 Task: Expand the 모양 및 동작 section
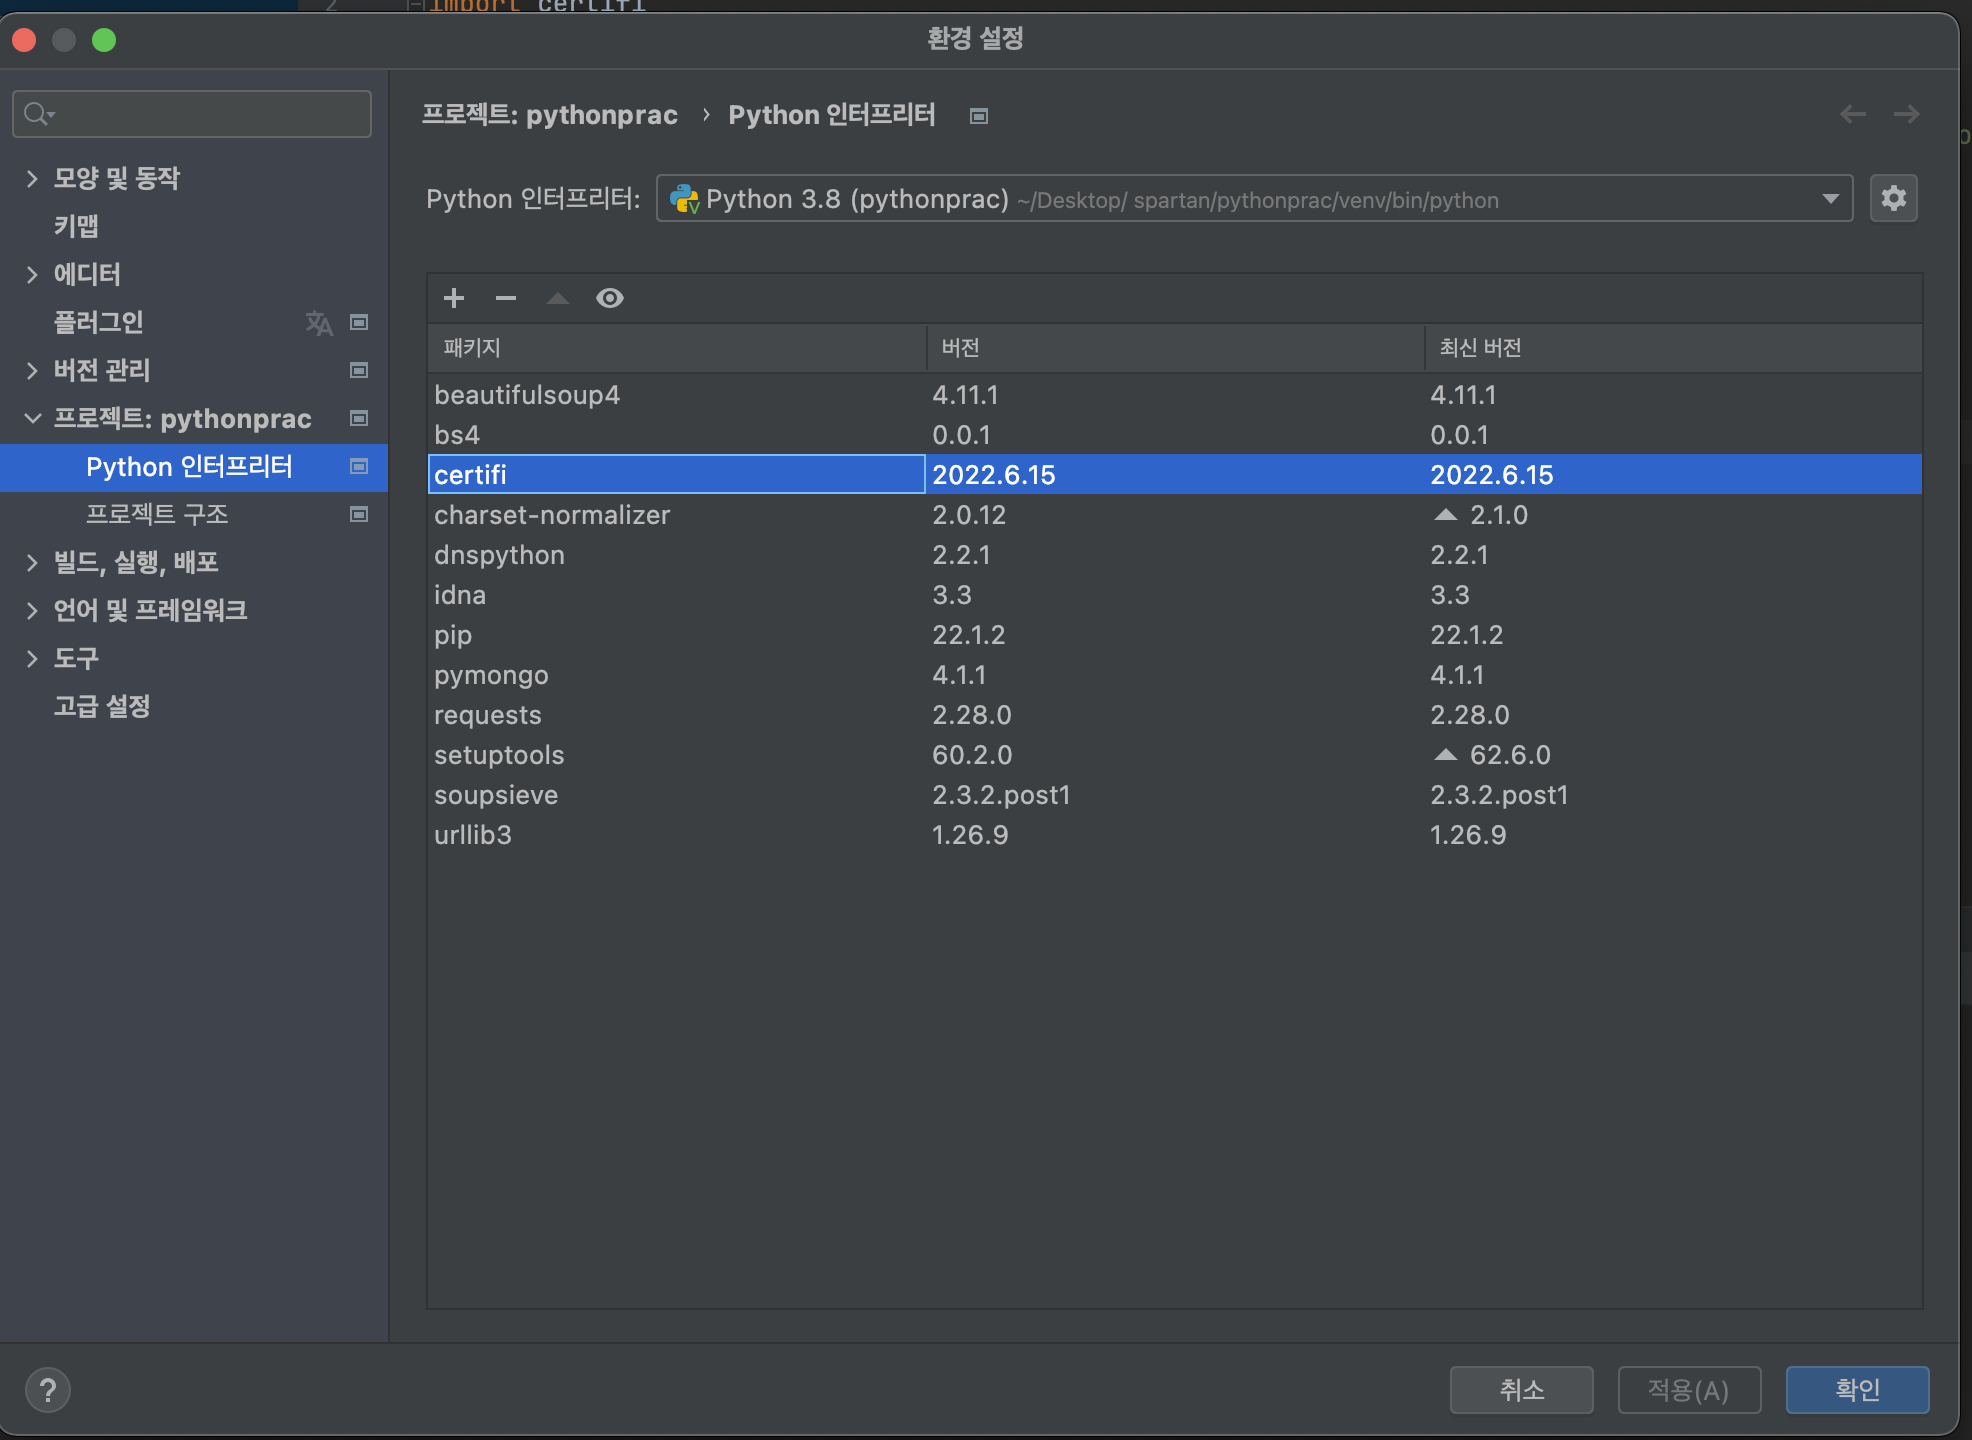(32, 178)
